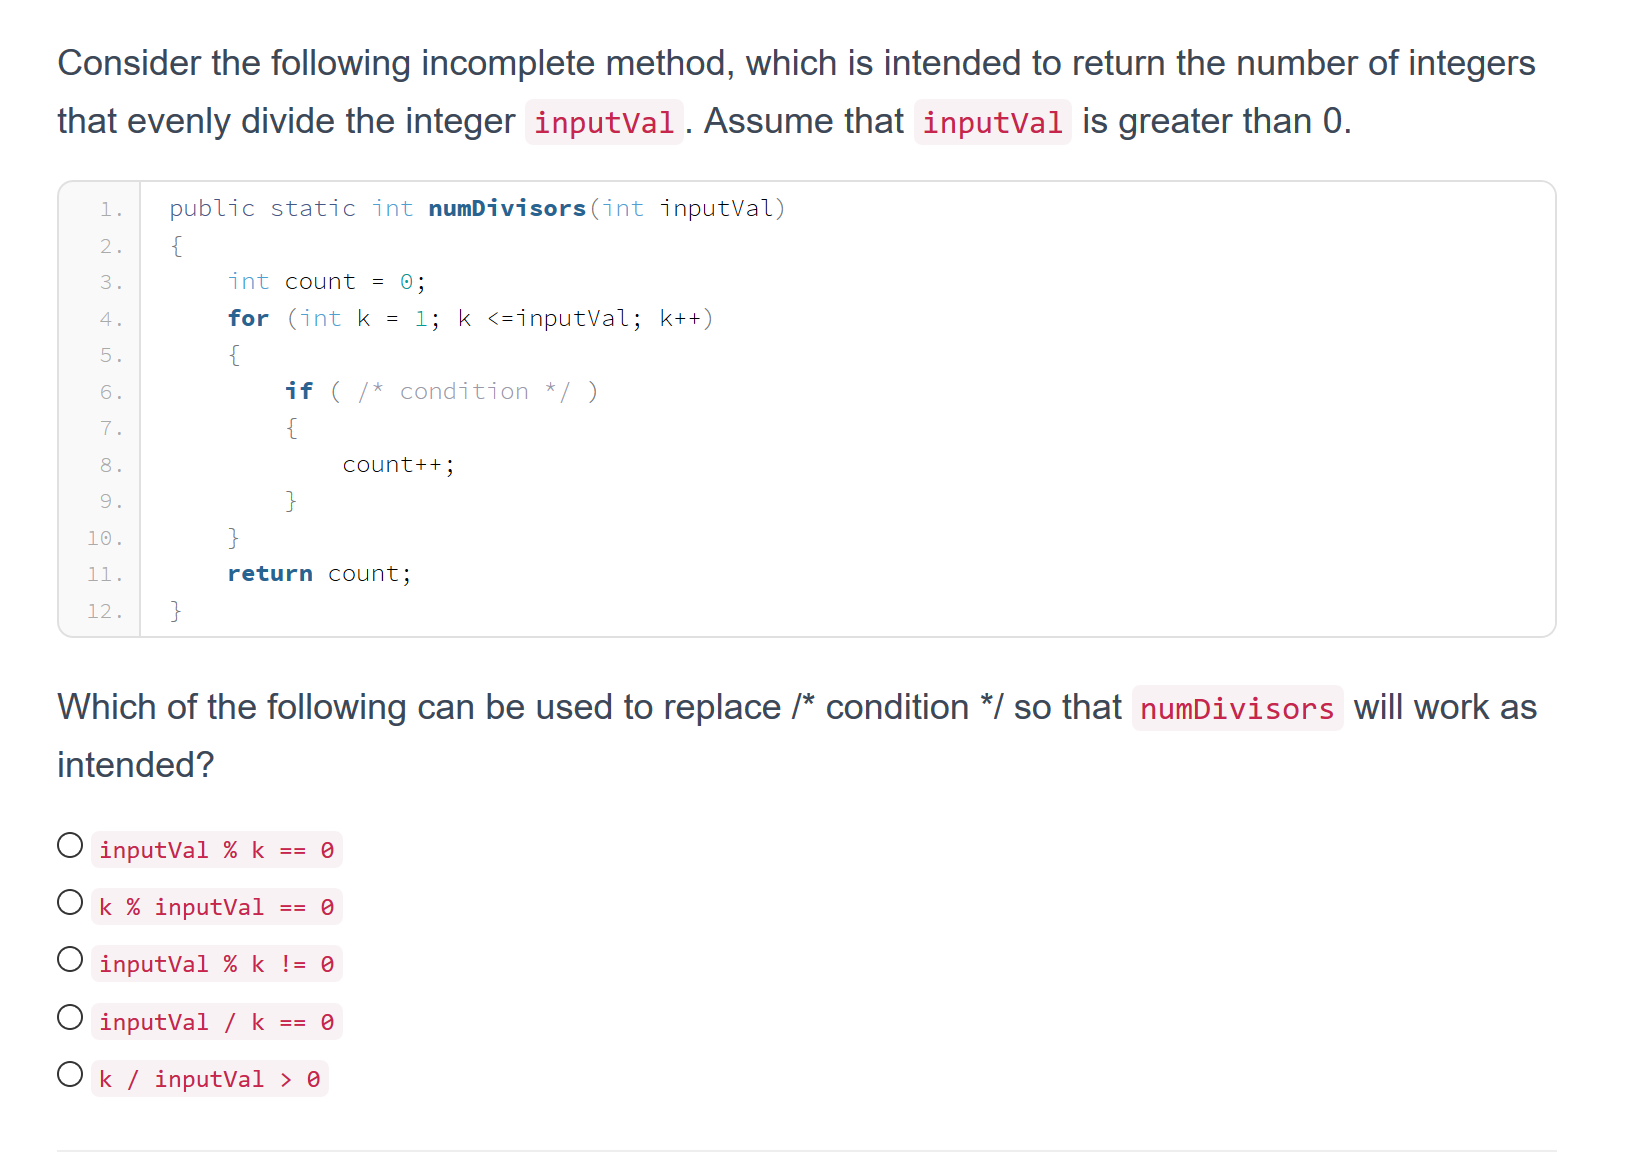The height and width of the screenshot is (1155, 1641).
Task: Click the /* condition */ comment in the code
Action: coord(464,391)
